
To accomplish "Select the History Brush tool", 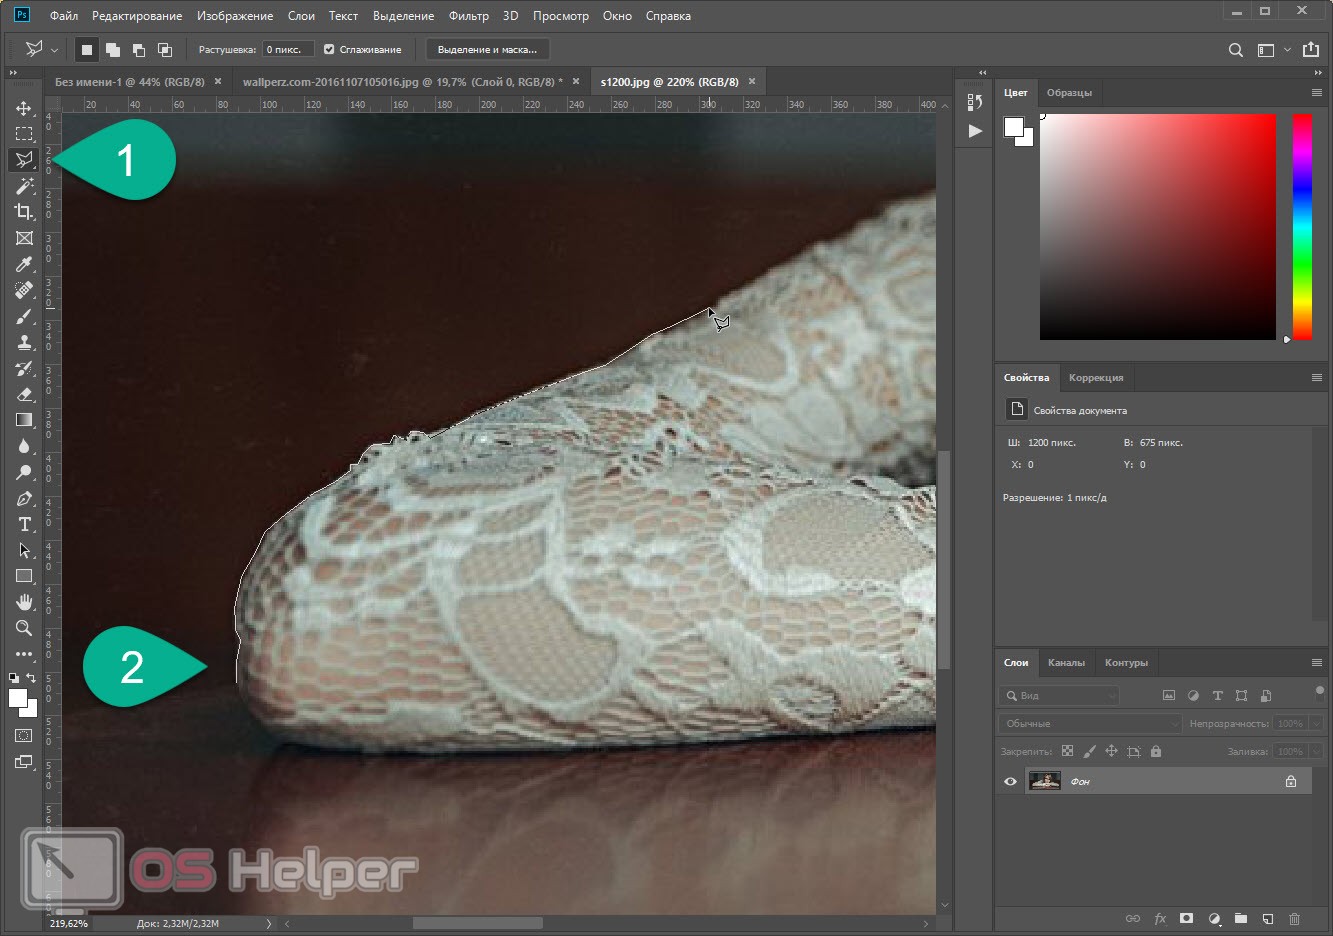I will point(24,368).
